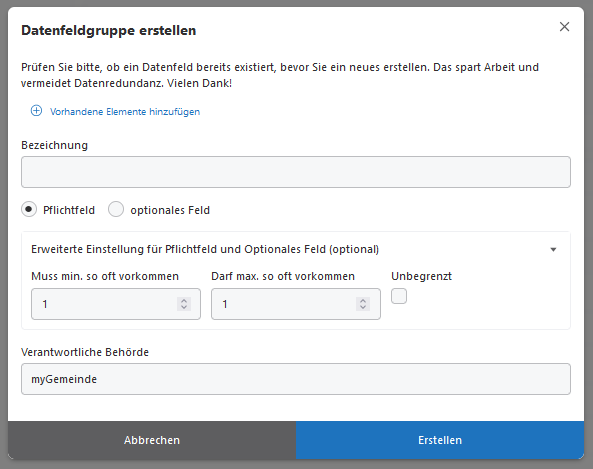The image size is (593, 469).
Task: Close the Datenfeldgruppe erstellen dialog
Action: (x=564, y=27)
